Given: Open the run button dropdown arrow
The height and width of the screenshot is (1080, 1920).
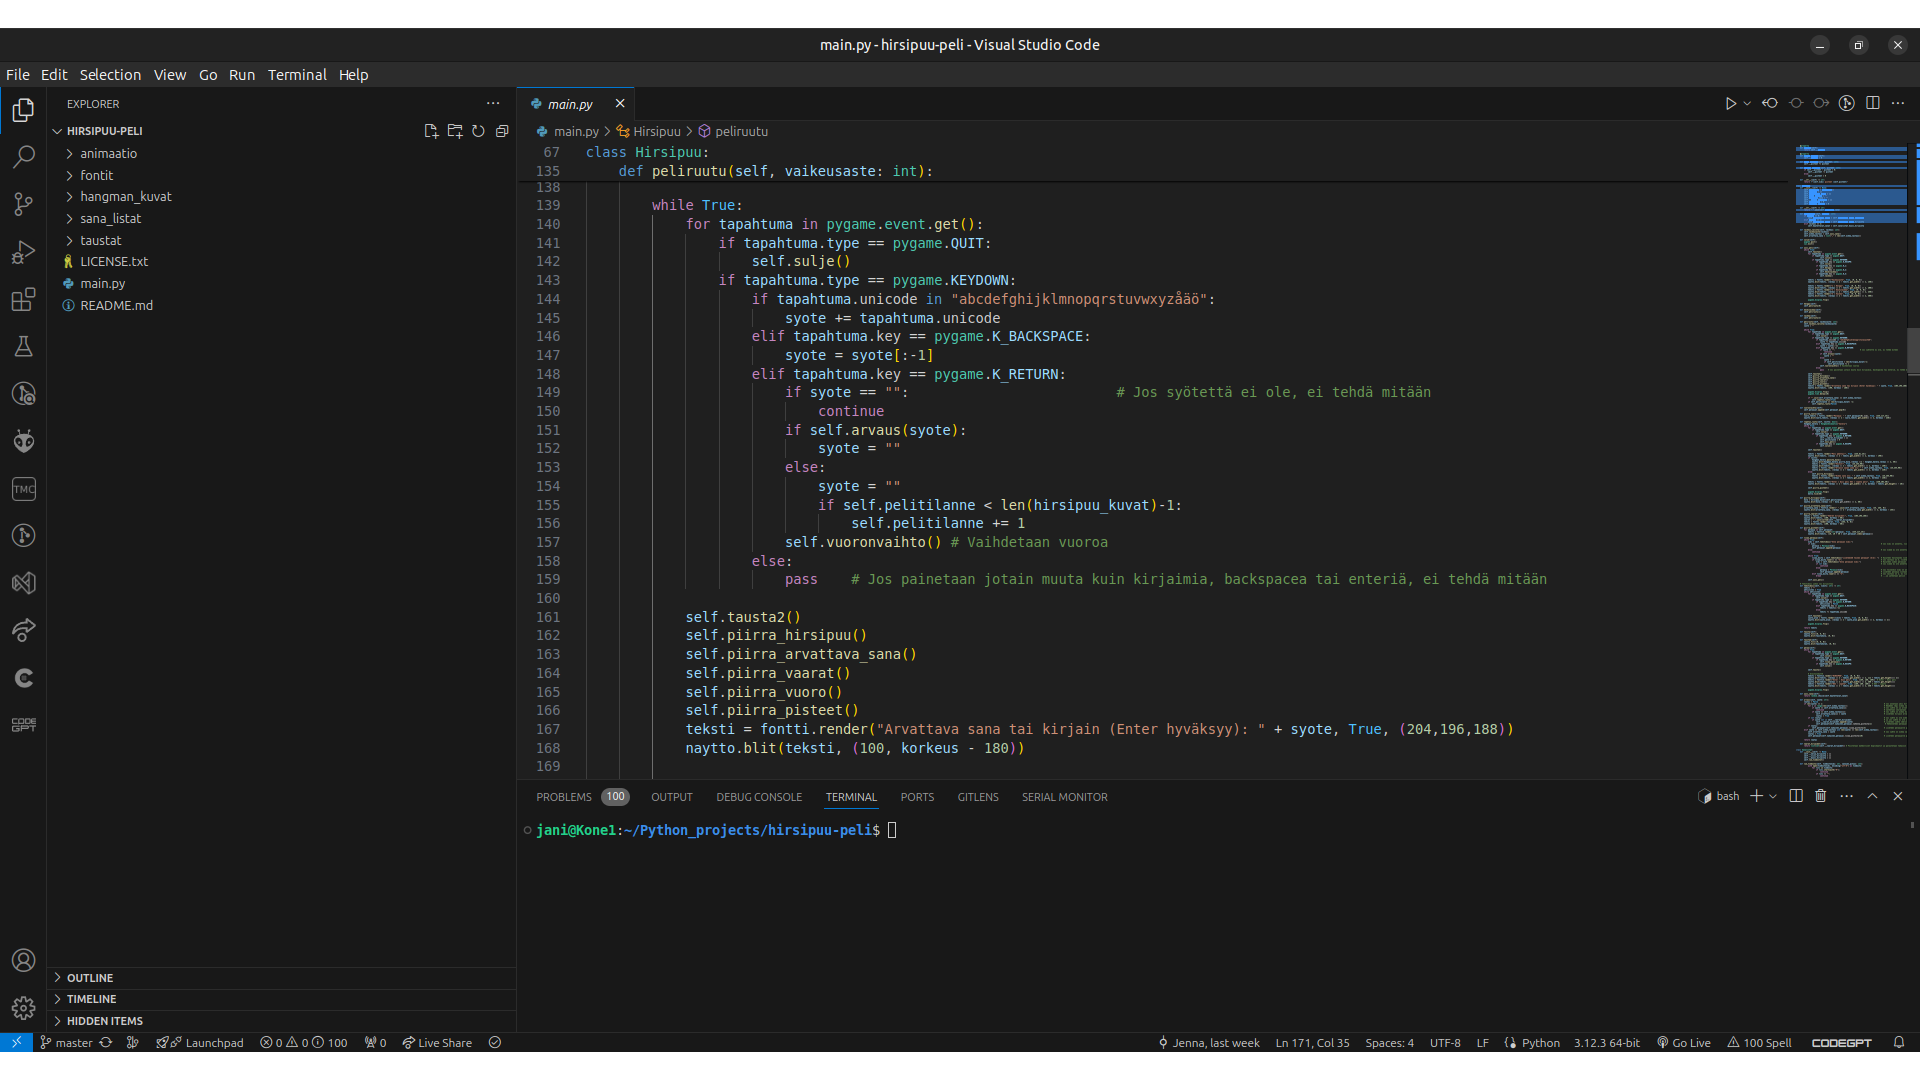Looking at the screenshot, I should click(x=1747, y=103).
